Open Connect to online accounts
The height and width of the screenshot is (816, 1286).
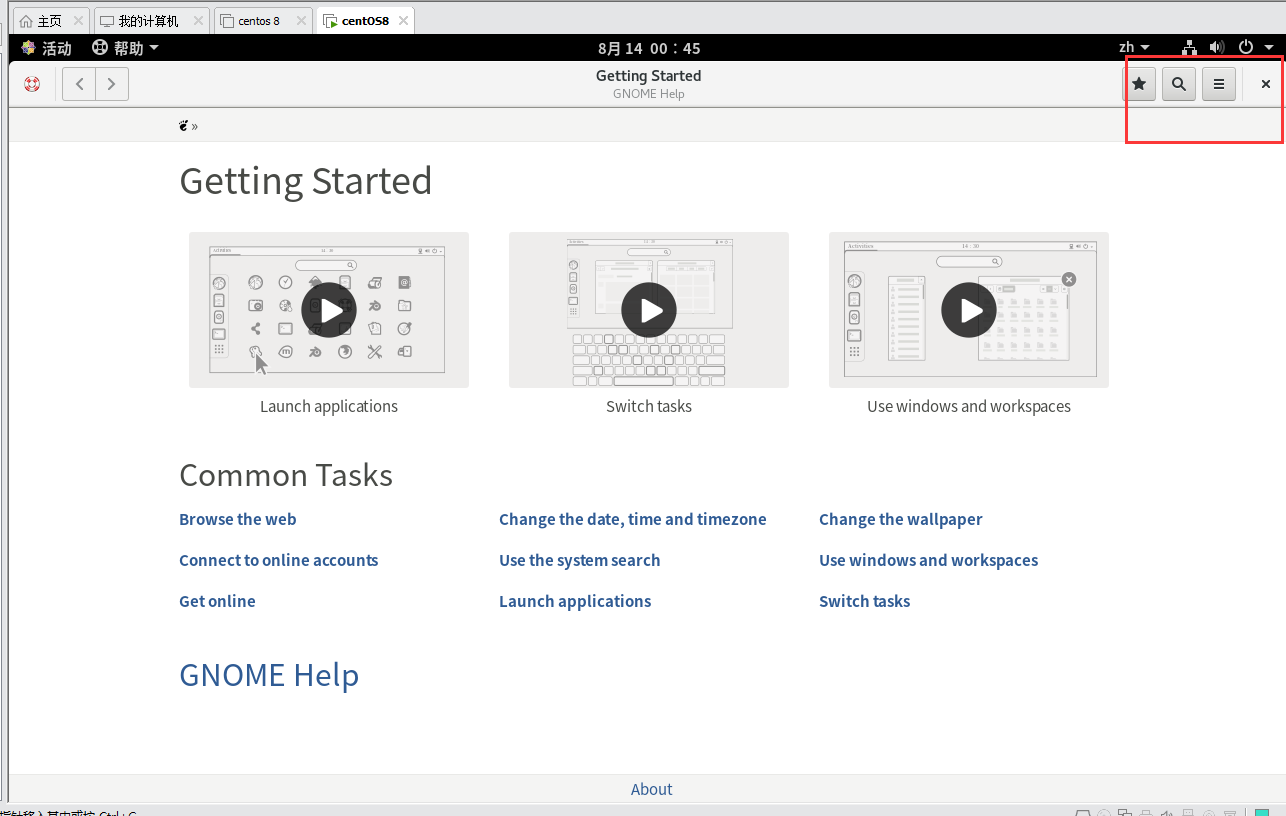(278, 560)
